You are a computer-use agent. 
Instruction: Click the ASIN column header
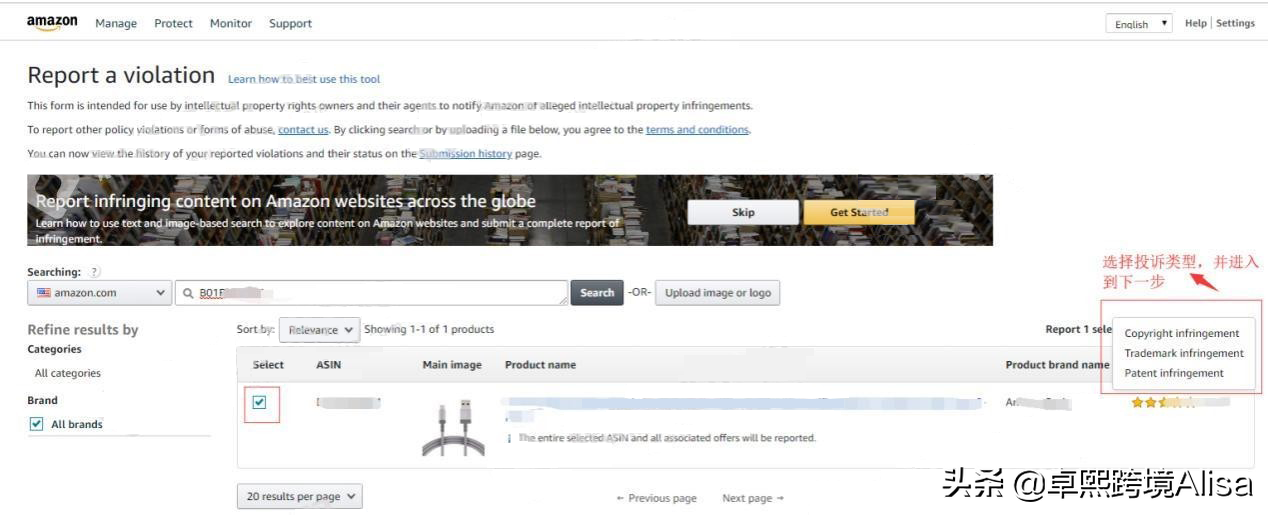(328, 365)
